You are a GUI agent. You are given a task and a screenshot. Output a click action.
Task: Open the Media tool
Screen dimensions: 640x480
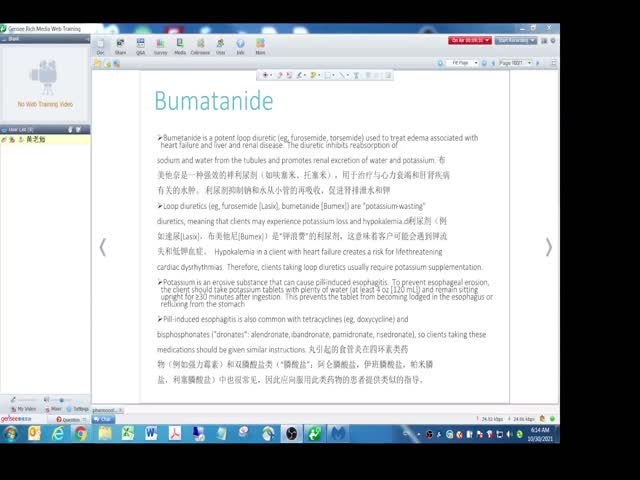pos(180,47)
